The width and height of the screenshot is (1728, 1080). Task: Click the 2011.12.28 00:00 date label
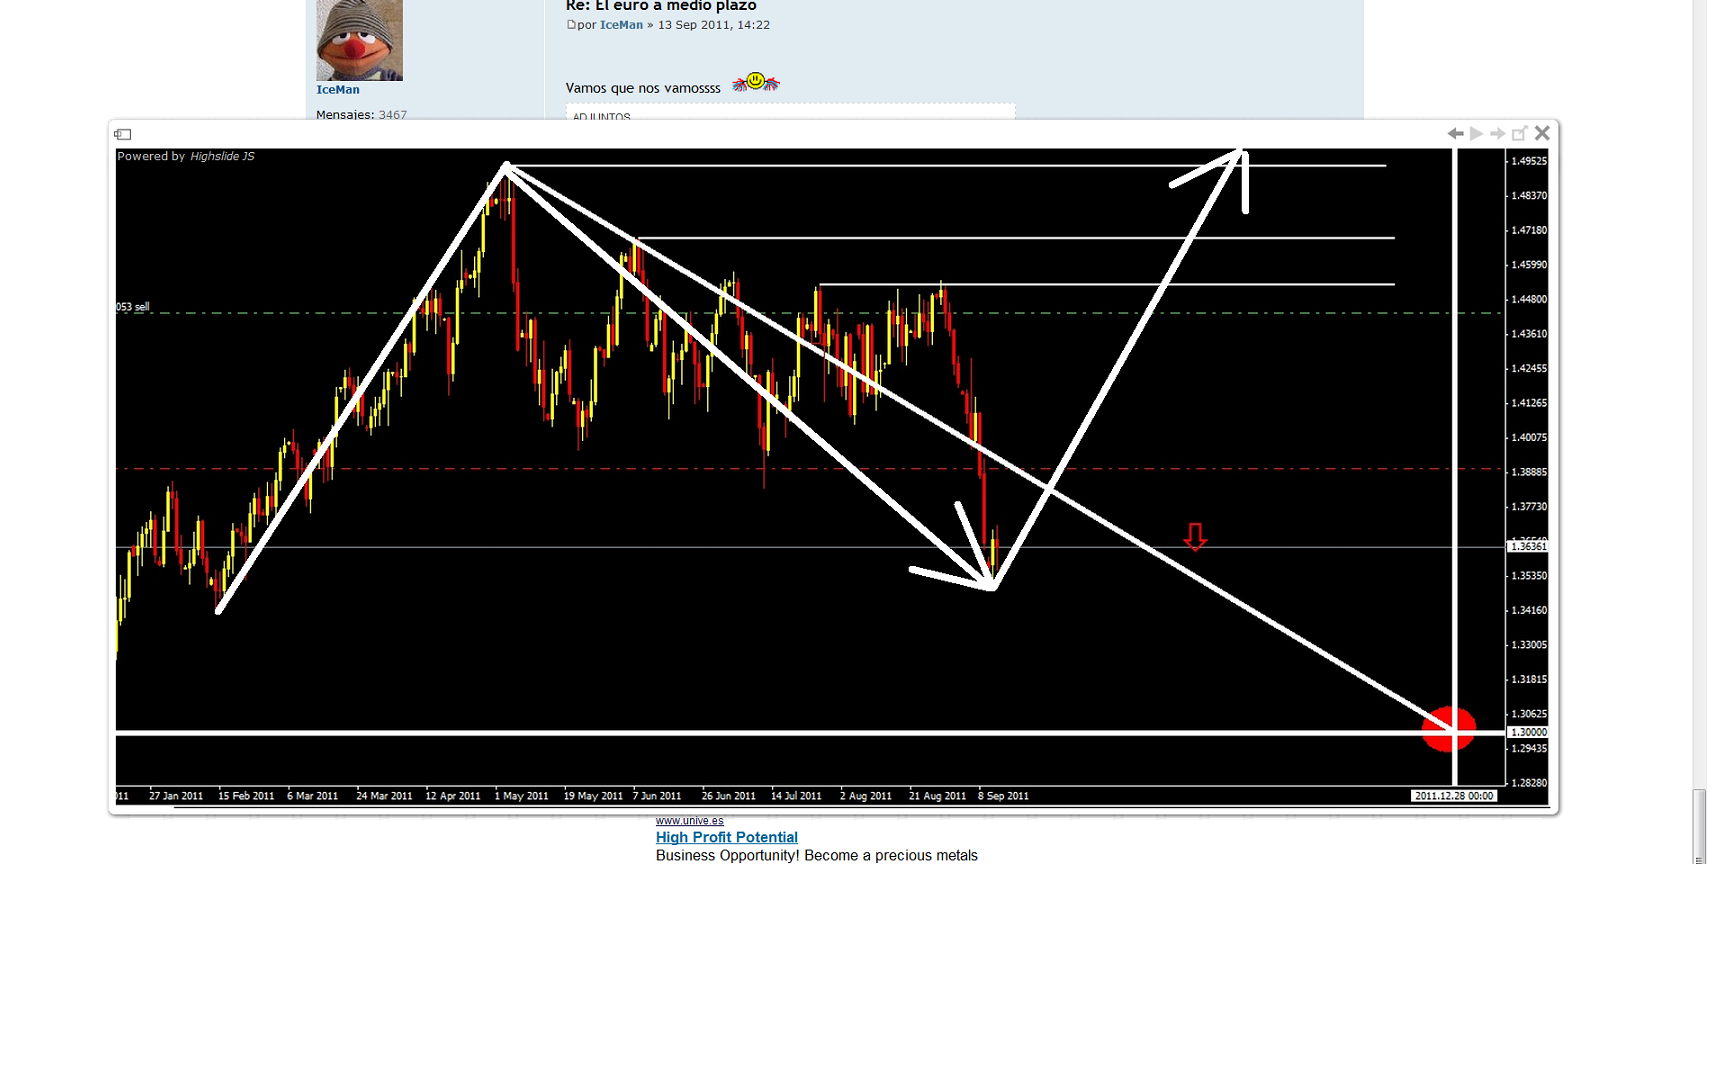click(x=1454, y=796)
